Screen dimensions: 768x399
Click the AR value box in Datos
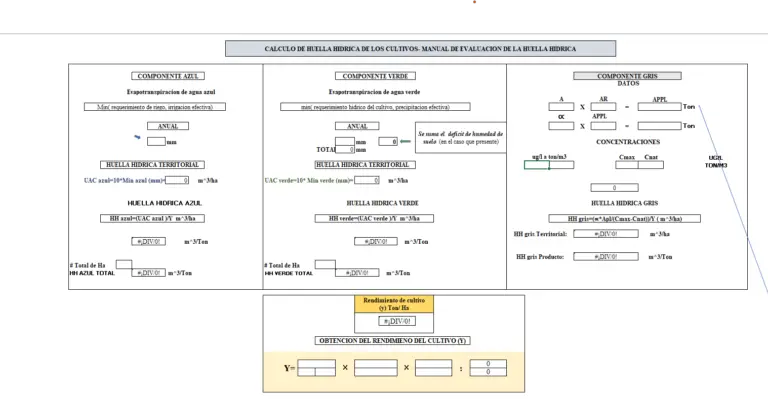point(603,107)
